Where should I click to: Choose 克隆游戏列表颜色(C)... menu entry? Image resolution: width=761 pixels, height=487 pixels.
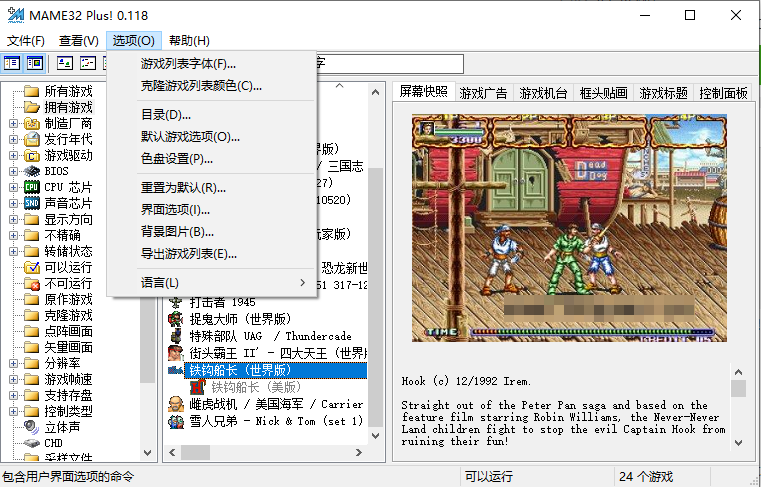pyautogui.click(x=212, y=86)
